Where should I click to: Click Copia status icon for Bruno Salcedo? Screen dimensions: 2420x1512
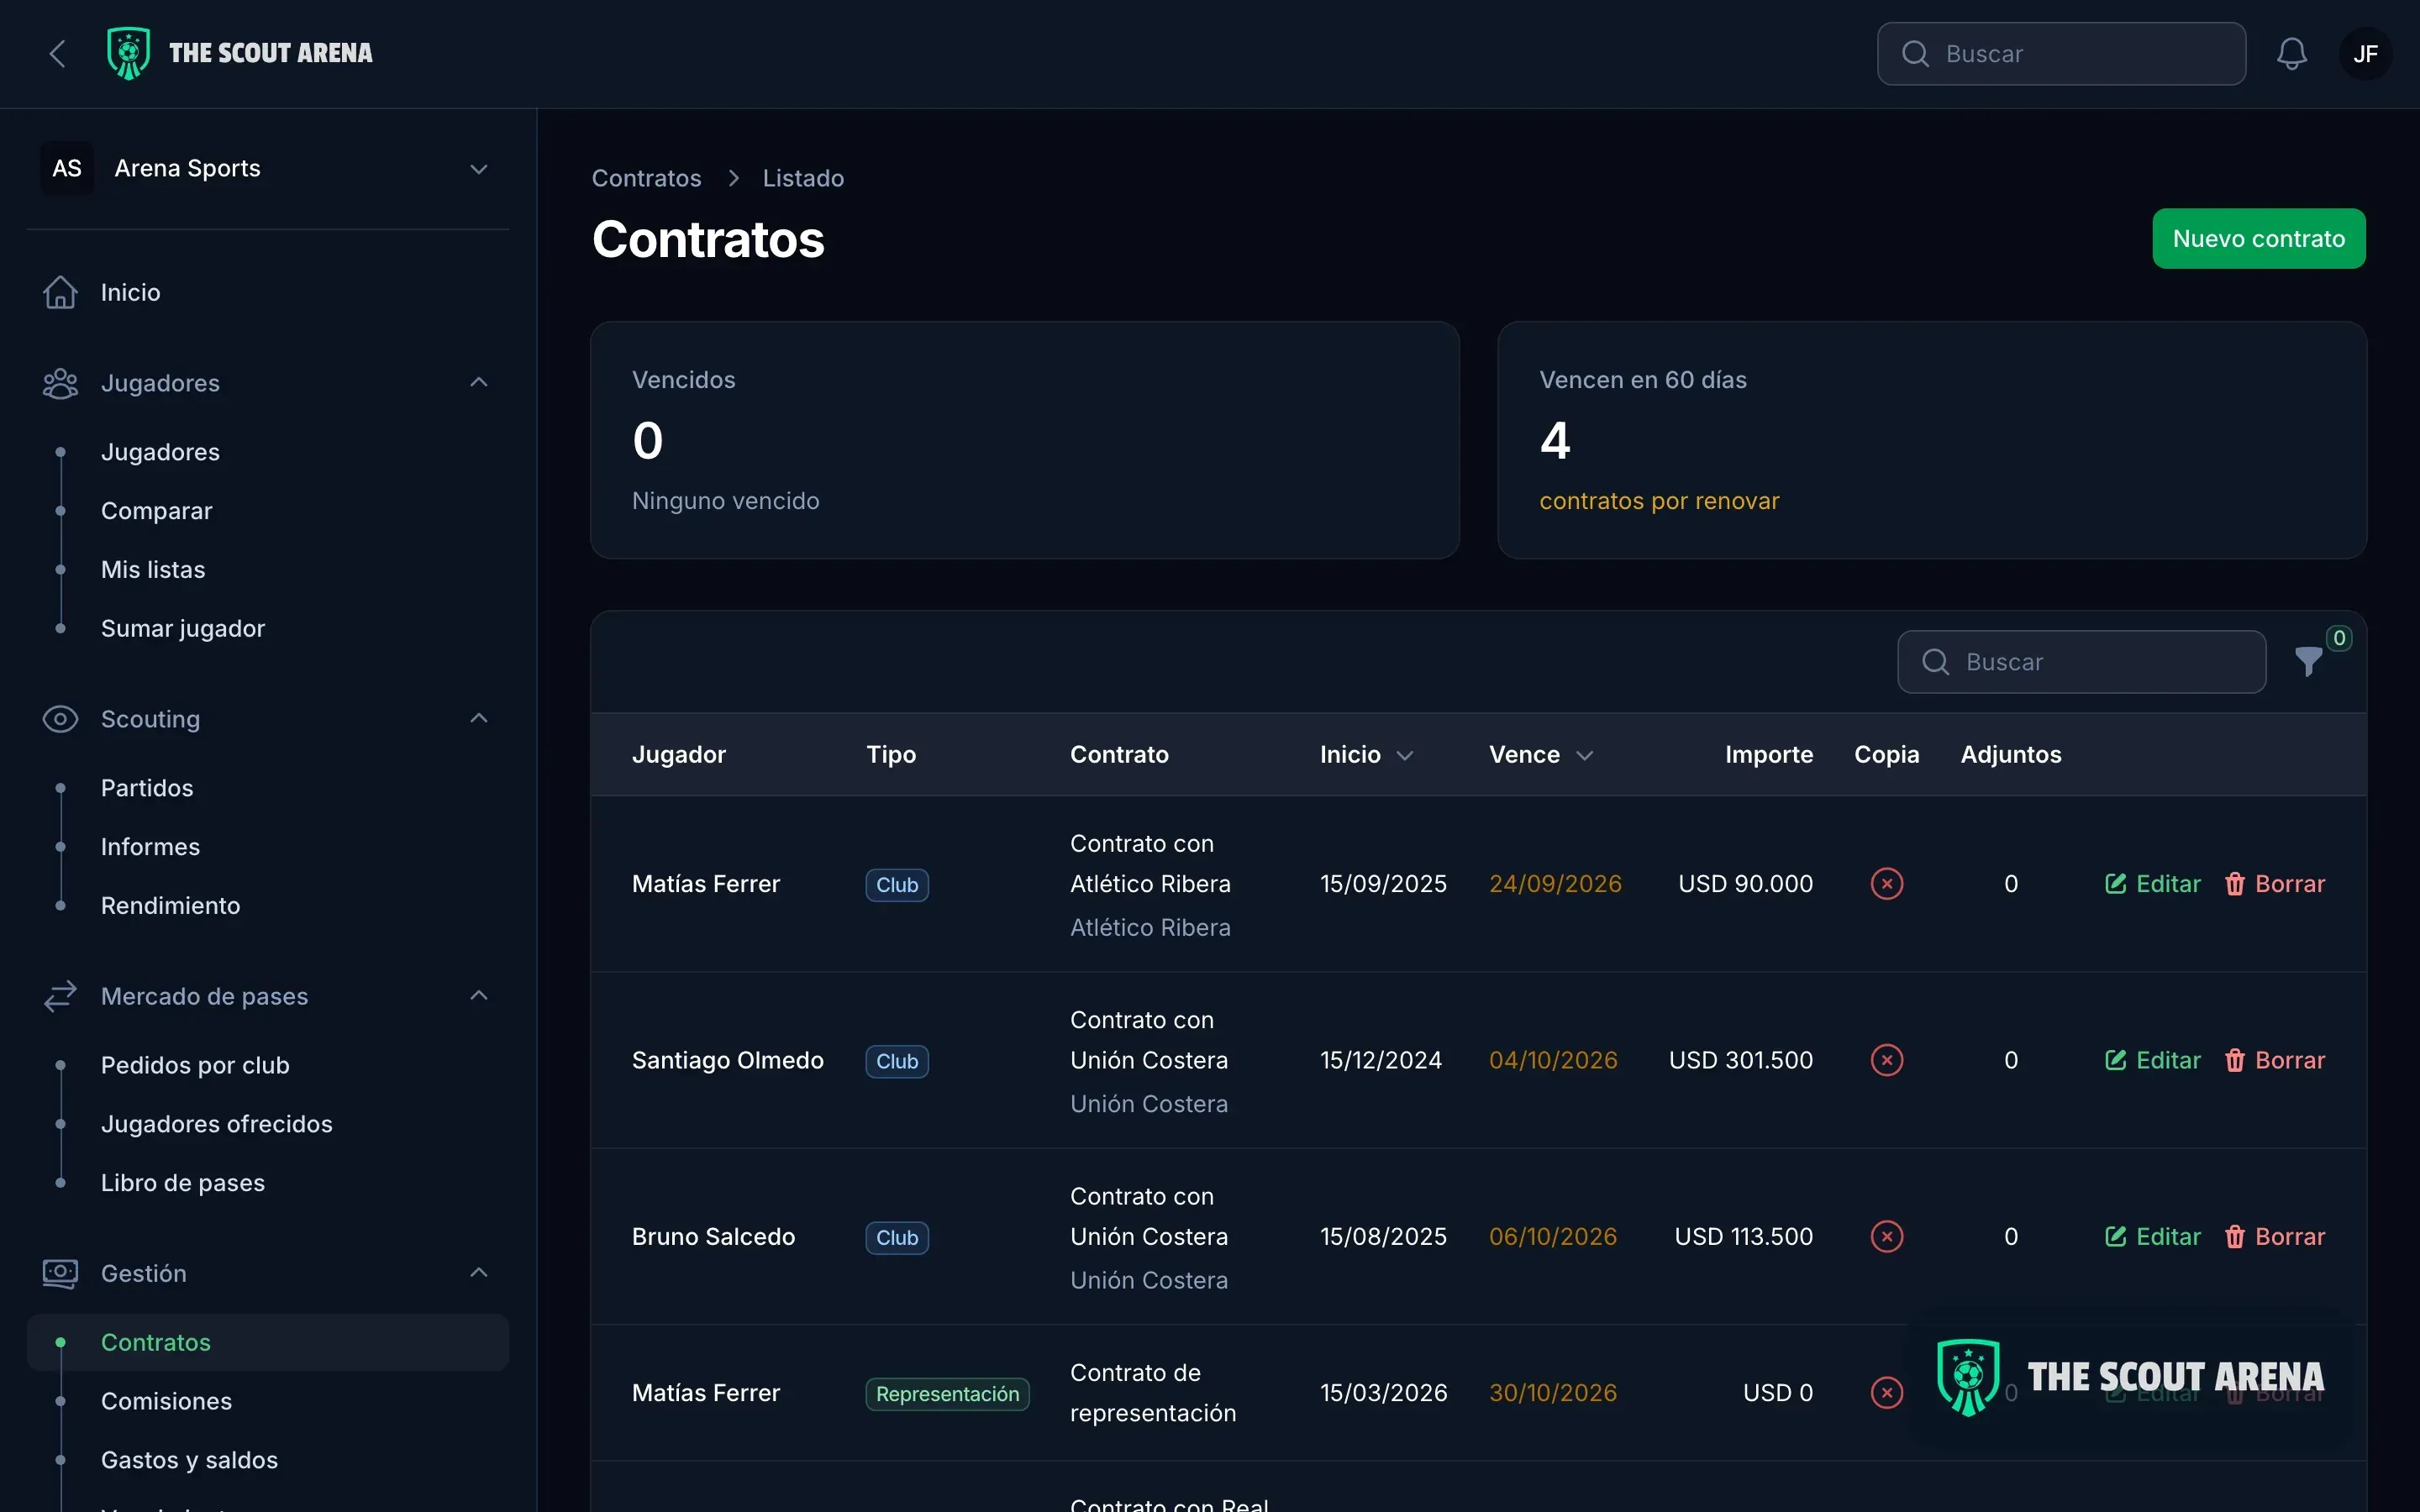[x=1887, y=1236]
